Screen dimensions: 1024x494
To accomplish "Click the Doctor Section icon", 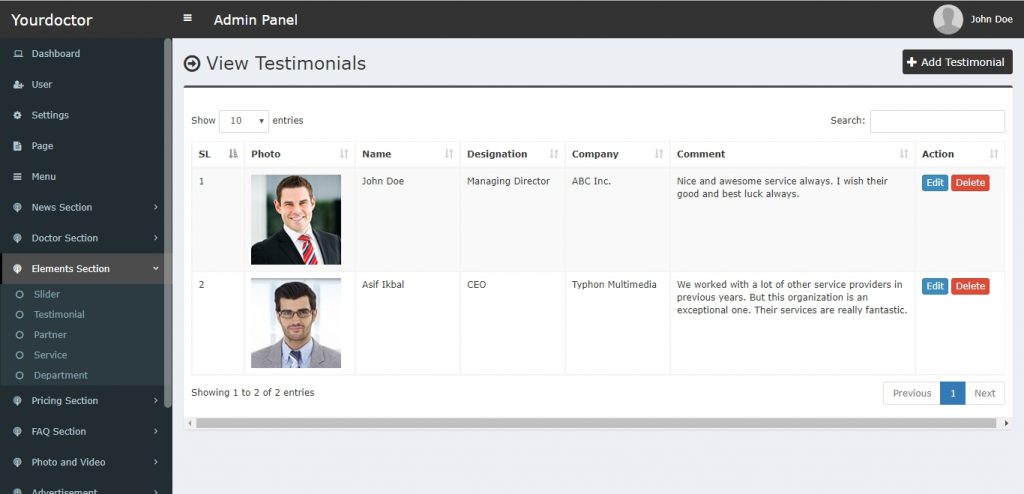I will (18, 238).
